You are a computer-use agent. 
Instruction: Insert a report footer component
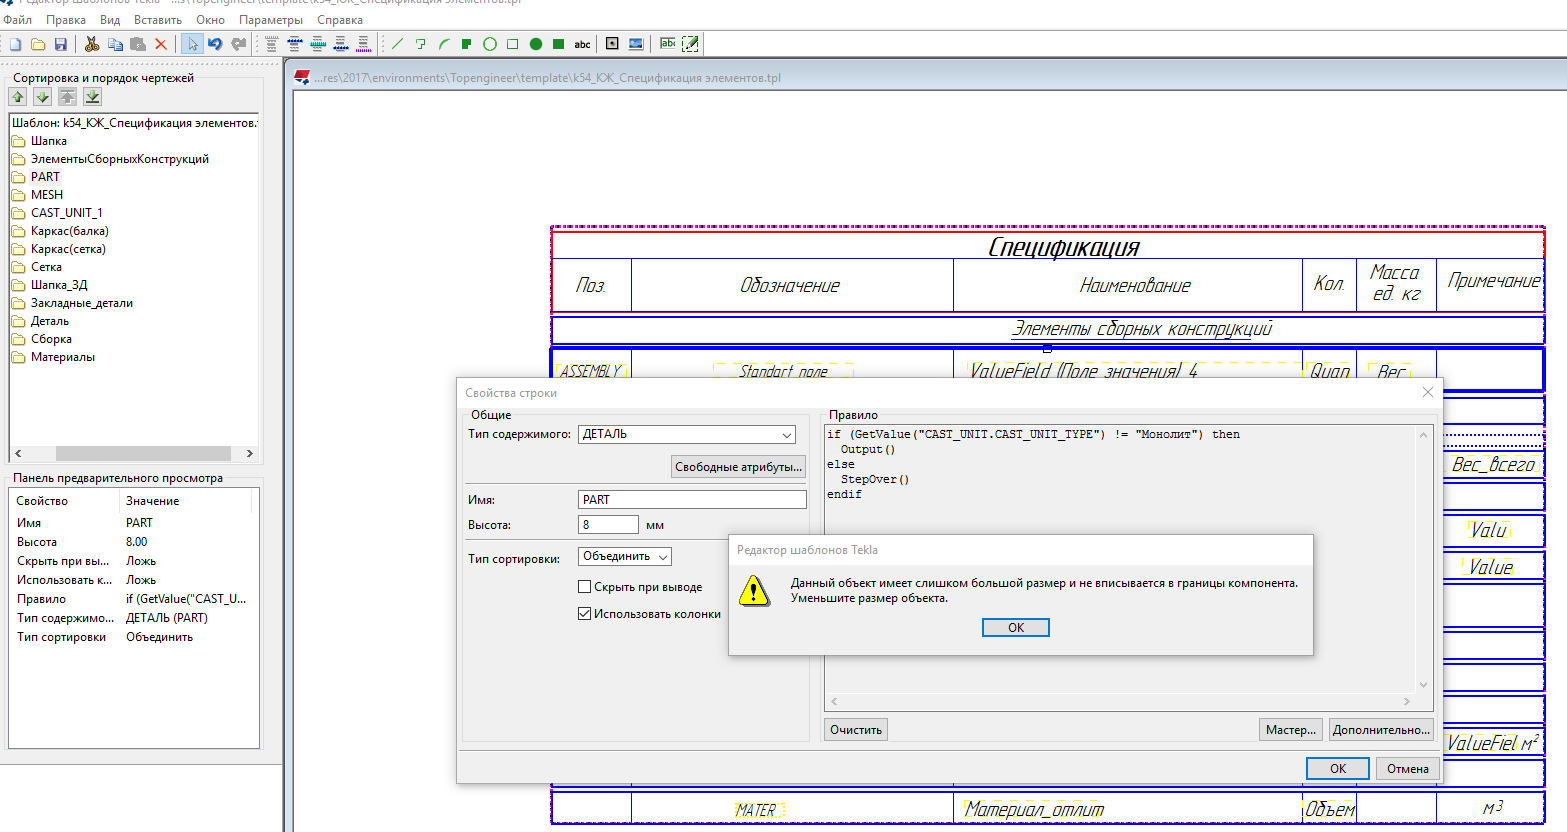[363, 44]
